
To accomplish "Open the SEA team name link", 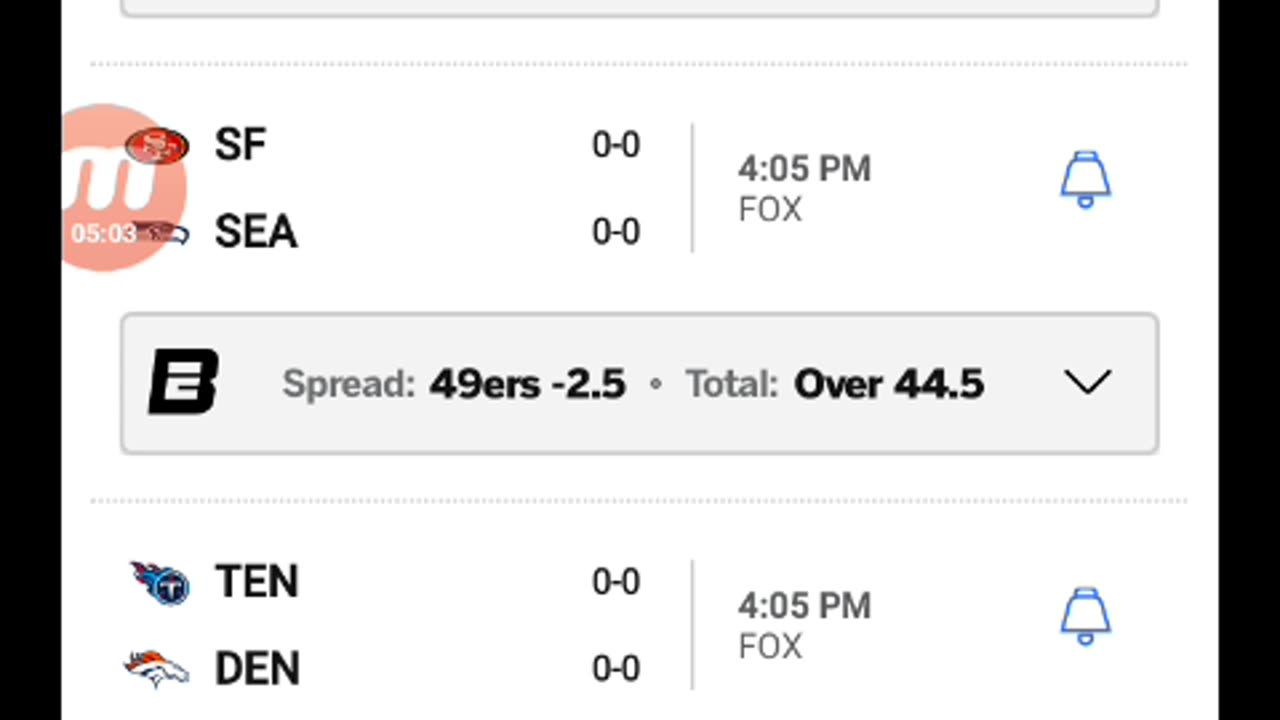I will [x=256, y=233].
